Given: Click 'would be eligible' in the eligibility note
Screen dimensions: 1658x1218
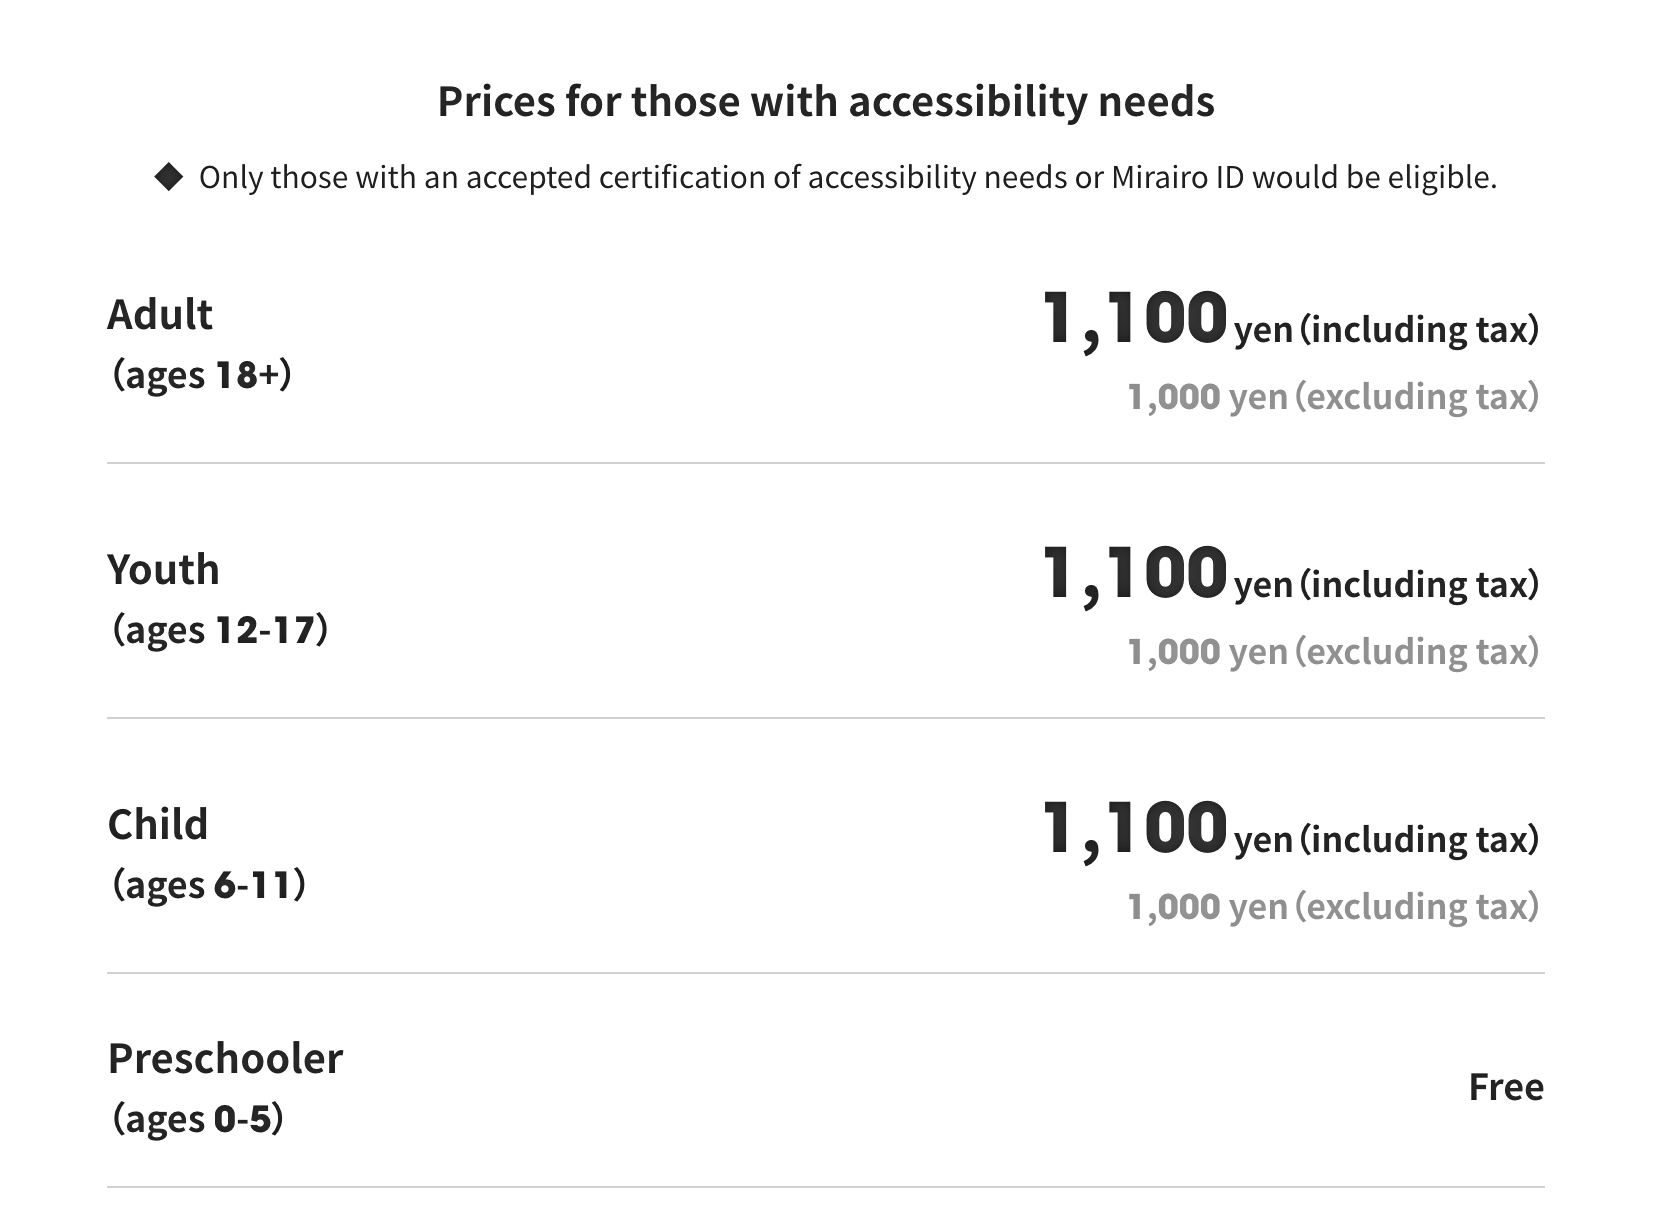Looking at the screenshot, I should click(1374, 178).
